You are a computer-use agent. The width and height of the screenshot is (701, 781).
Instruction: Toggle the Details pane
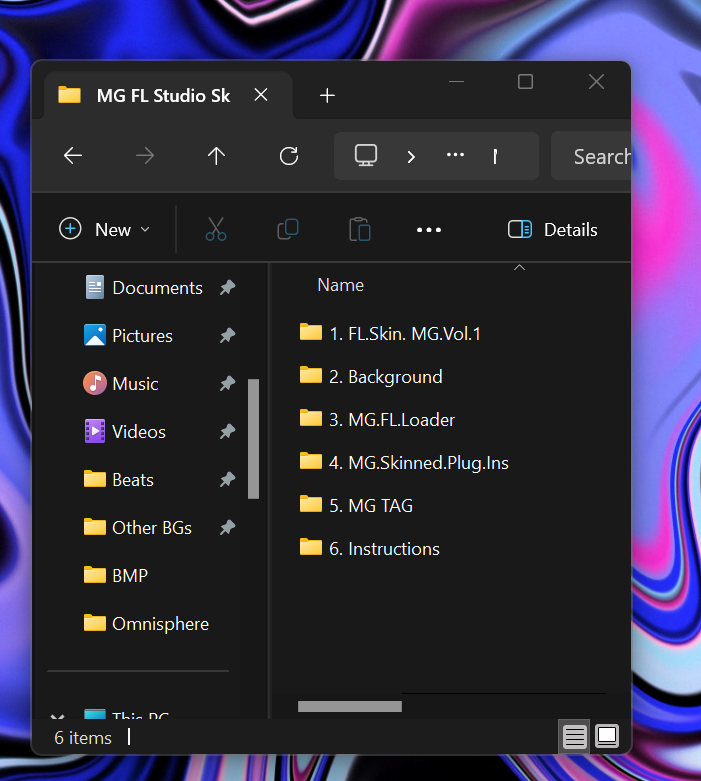553,229
